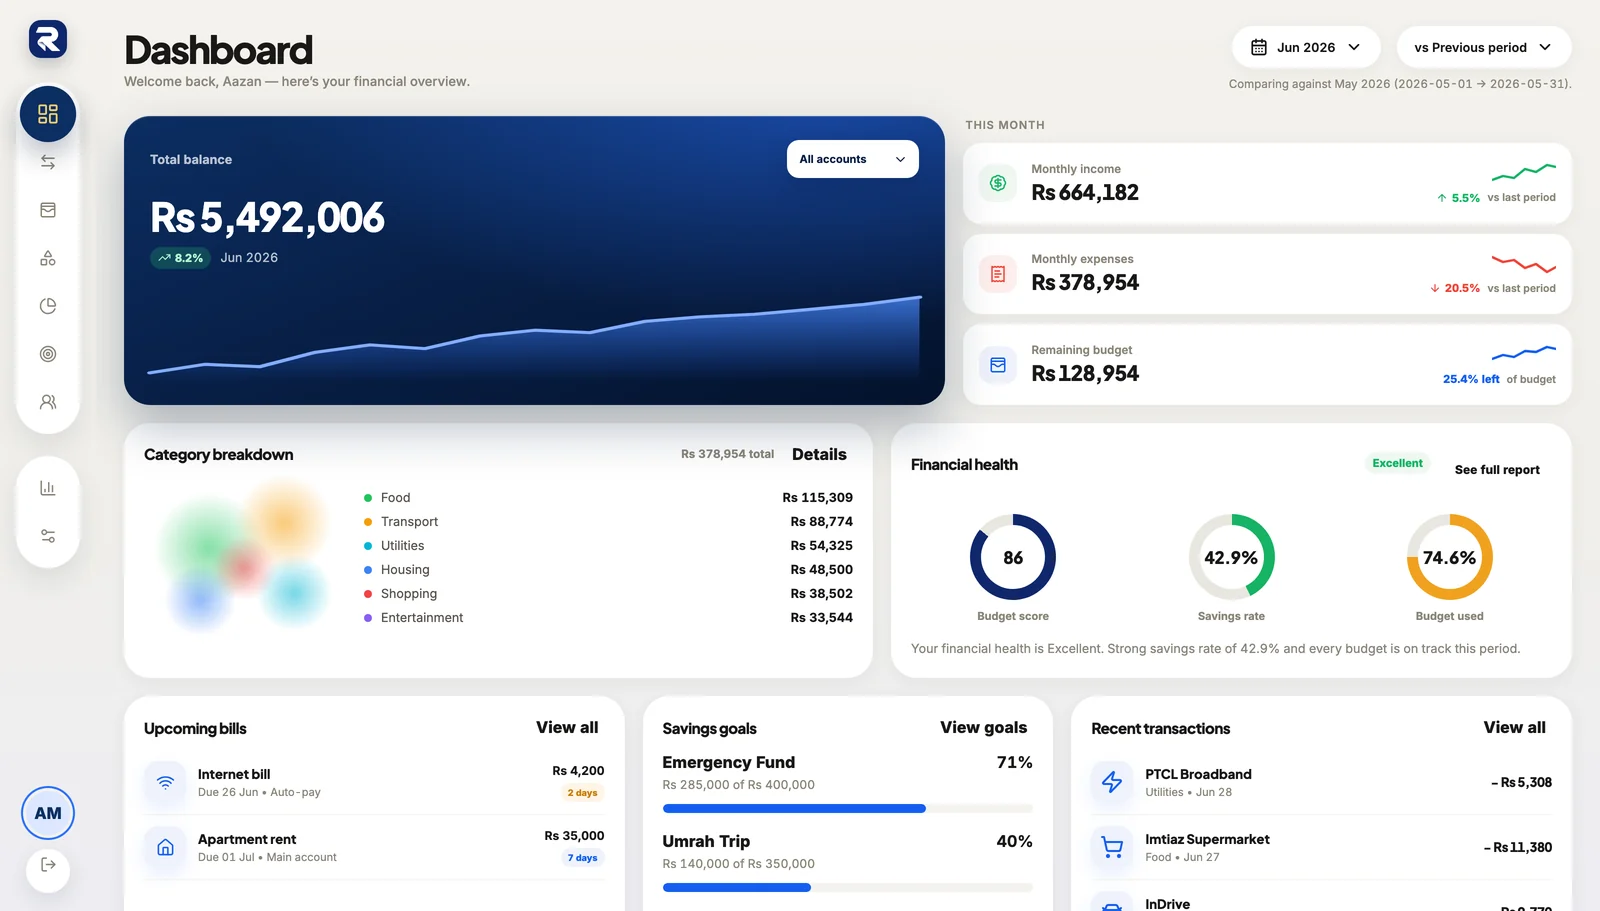The width and height of the screenshot is (1600, 911).
Task: Click the Remaining budget Rs 128,954 value
Action: (1085, 373)
